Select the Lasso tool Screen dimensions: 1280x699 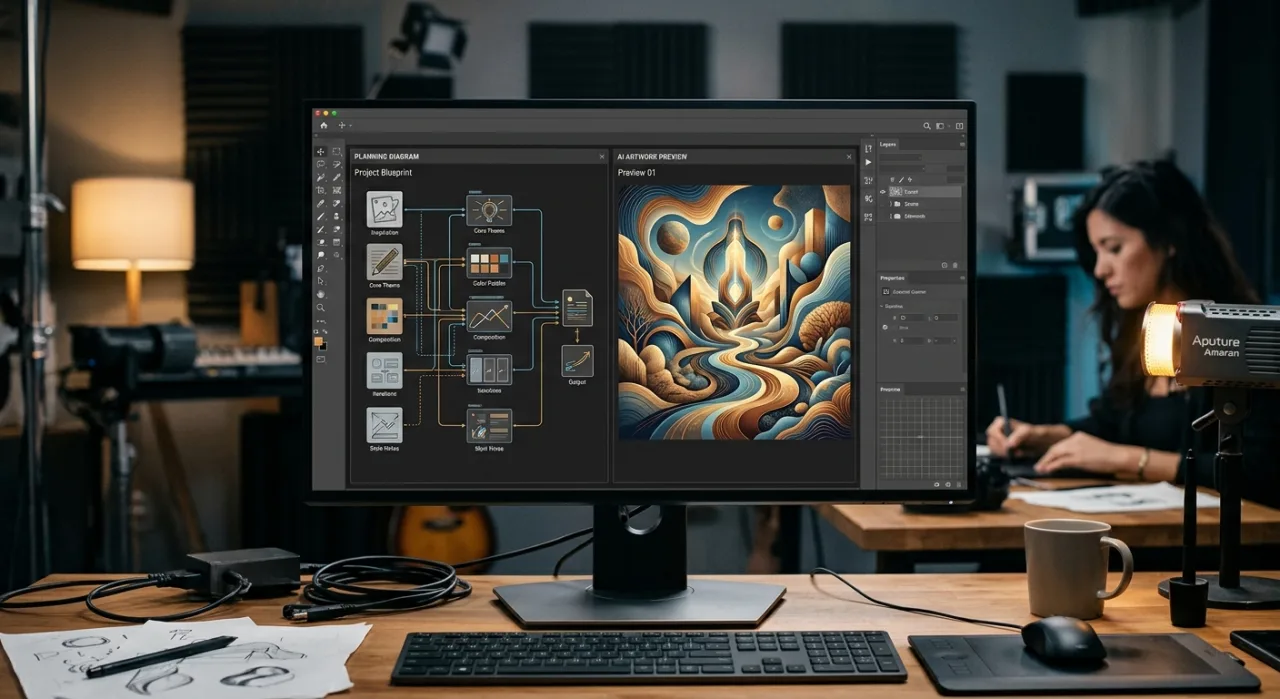[x=321, y=164]
